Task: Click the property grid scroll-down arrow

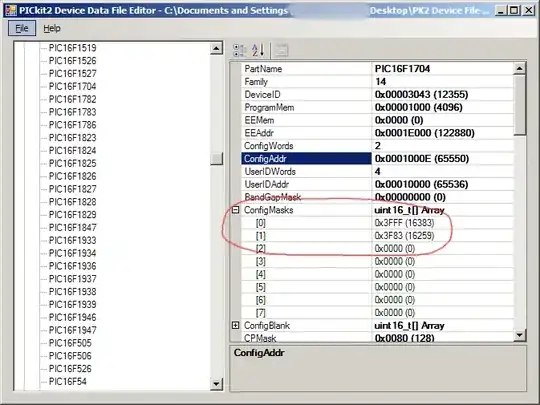Action: 519,334
